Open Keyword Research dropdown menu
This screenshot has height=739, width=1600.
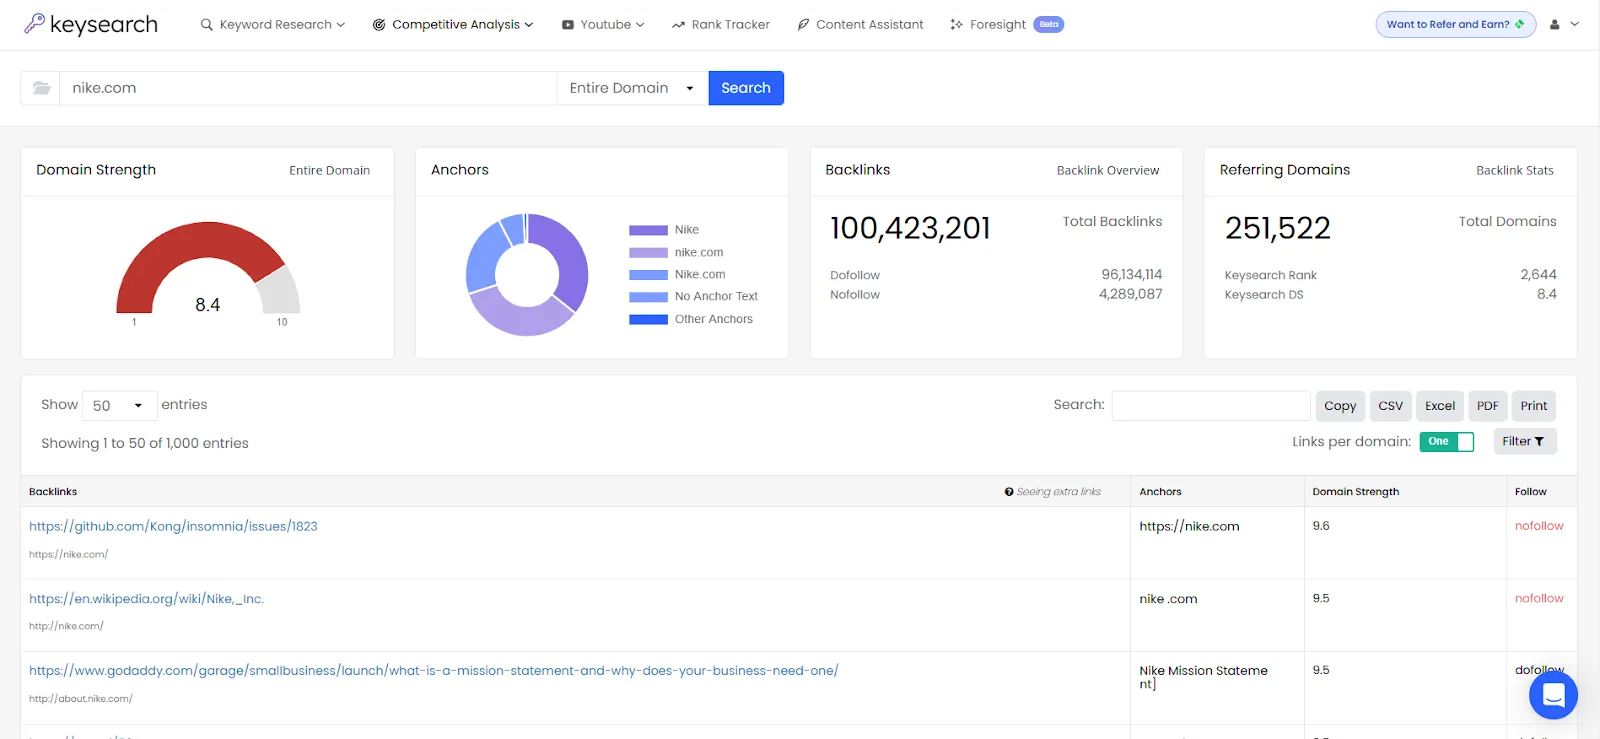click(273, 24)
